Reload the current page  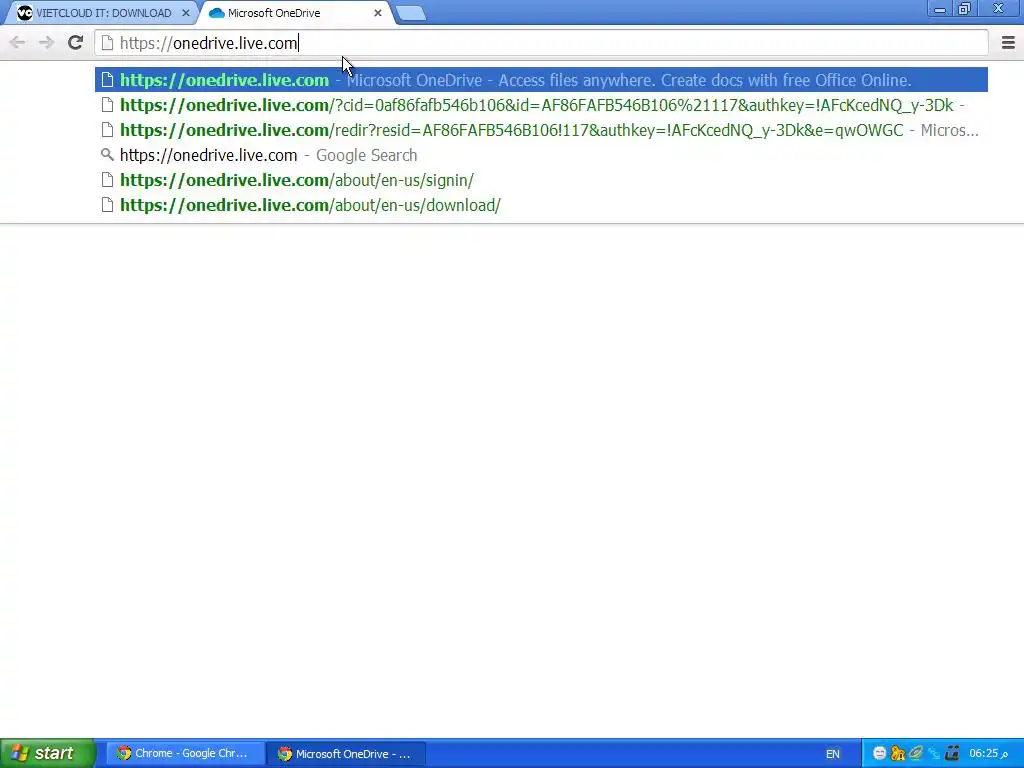click(76, 43)
